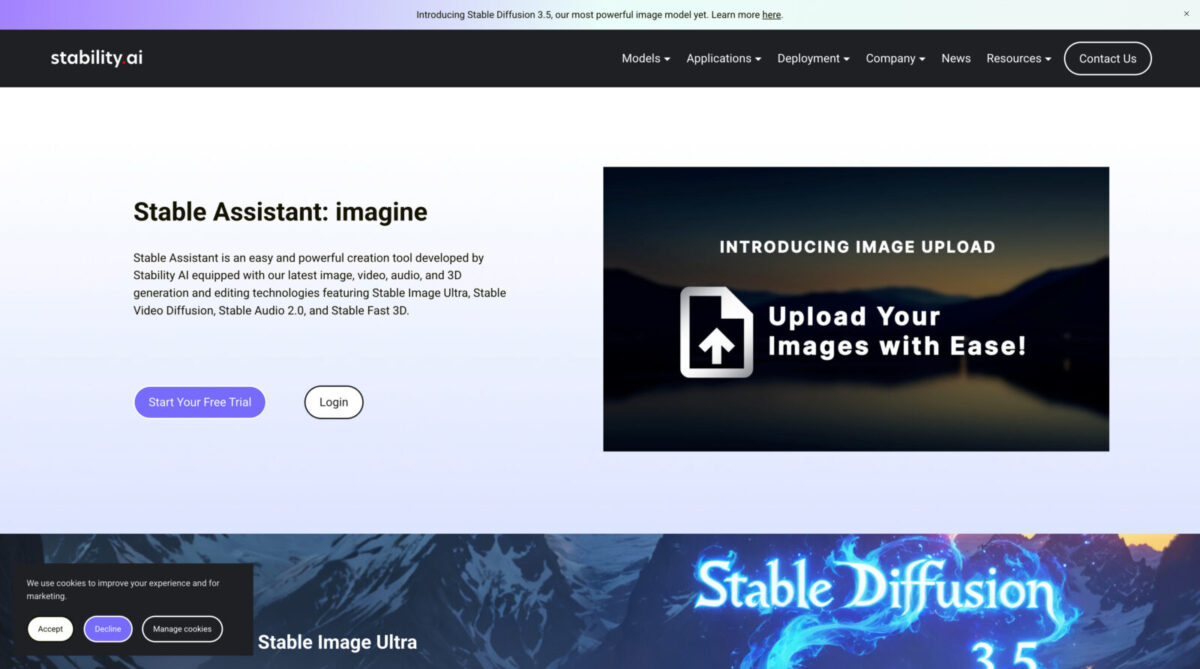Navigate to Contact Us
Image resolution: width=1200 pixels, height=669 pixels.
coord(1107,58)
